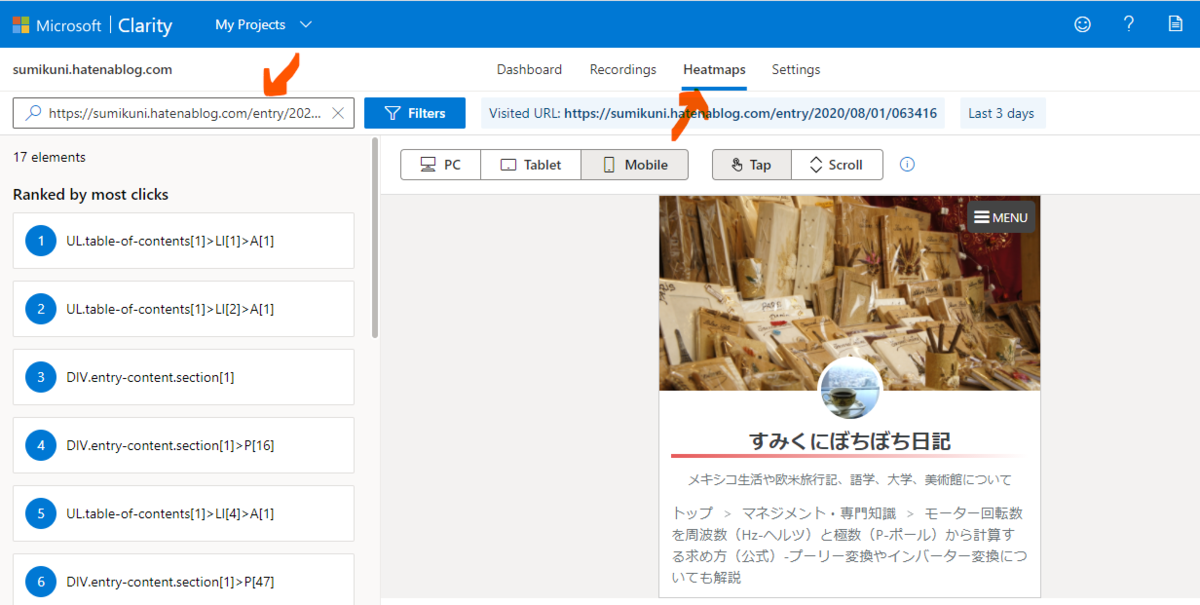Switch from Tap to Scroll heatmap

[837, 164]
